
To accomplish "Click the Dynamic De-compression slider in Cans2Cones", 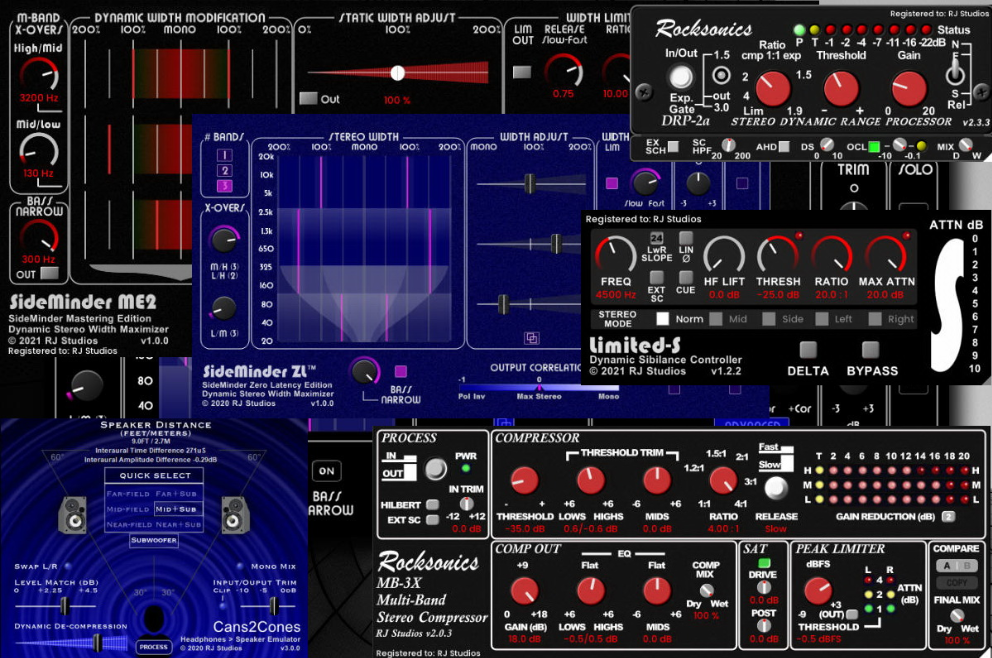I will (x=97, y=643).
